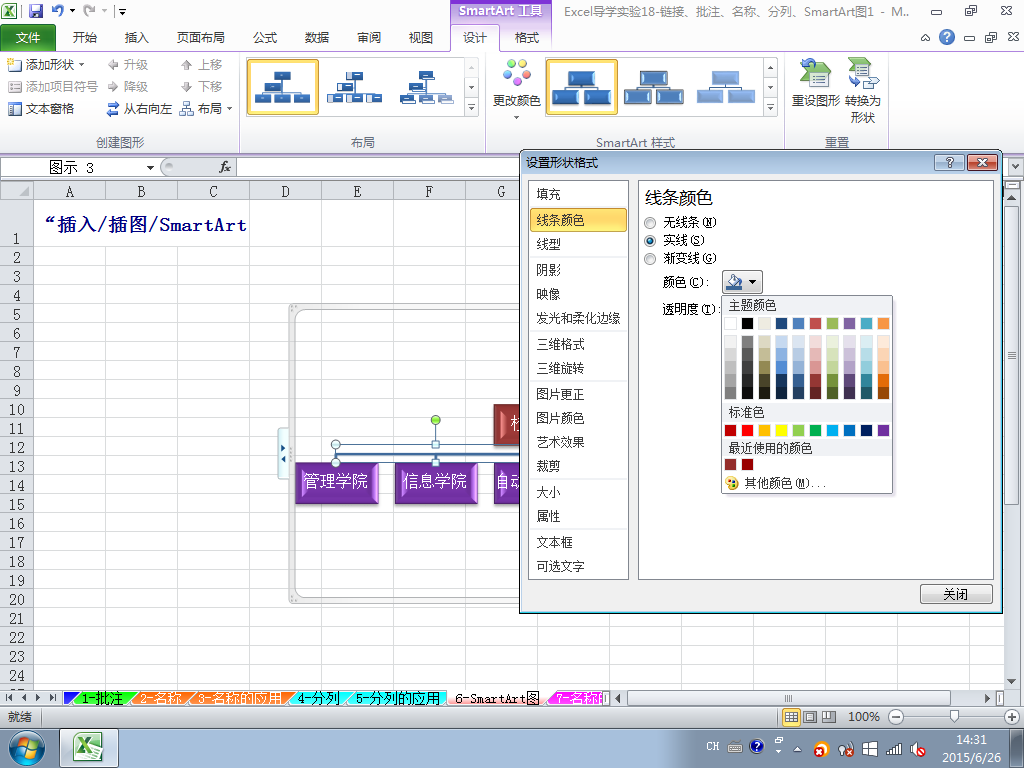Select 线型 line style category
The height and width of the screenshot is (768, 1024).
point(579,244)
